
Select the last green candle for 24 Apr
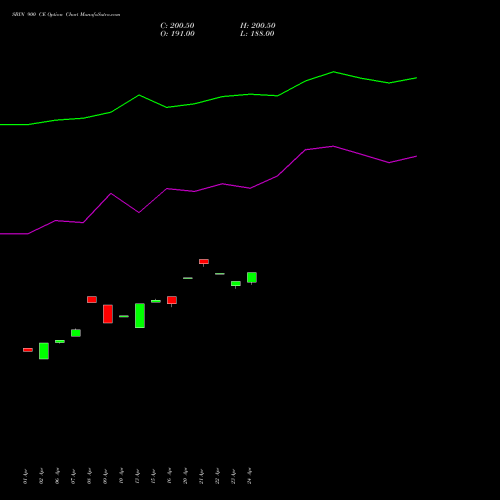click(x=252, y=277)
